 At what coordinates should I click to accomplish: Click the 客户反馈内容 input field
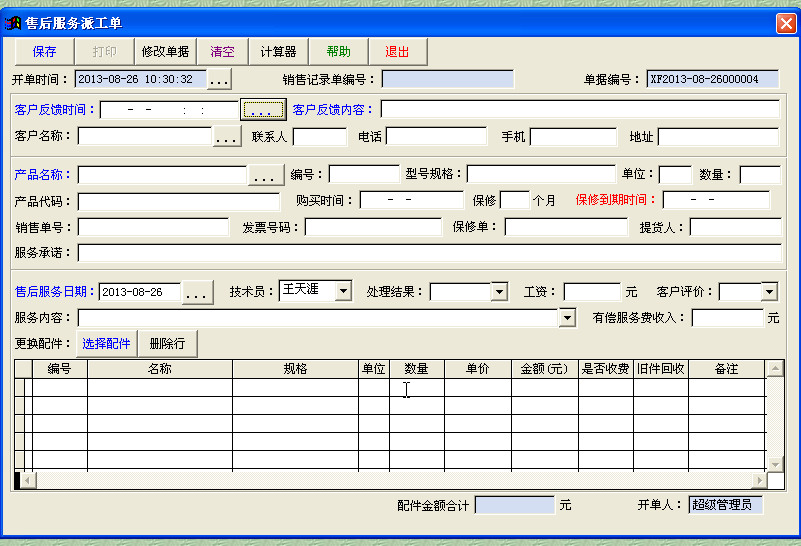[x=580, y=109]
